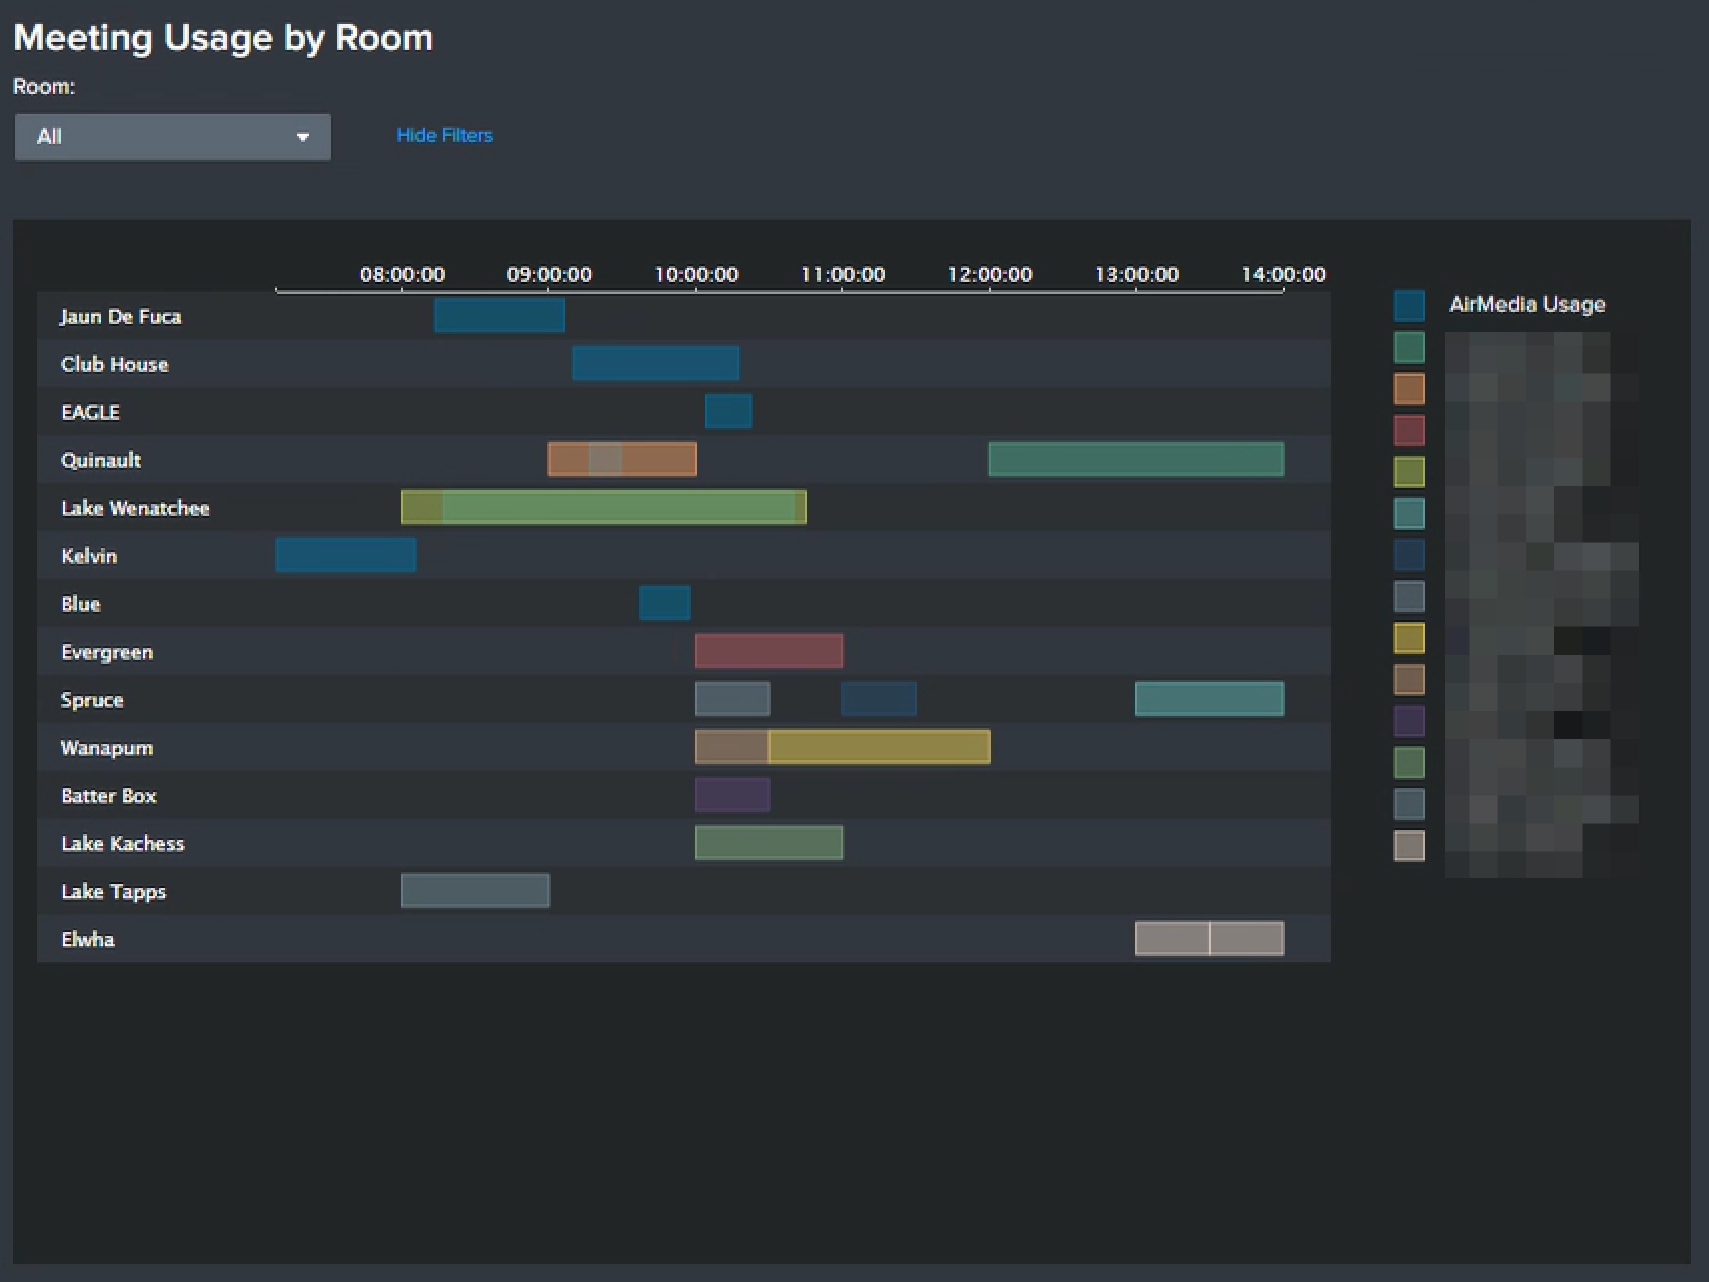Select the Jaun De Fuca blue usage bar
1709x1282 pixels.
tap(499, 315)
